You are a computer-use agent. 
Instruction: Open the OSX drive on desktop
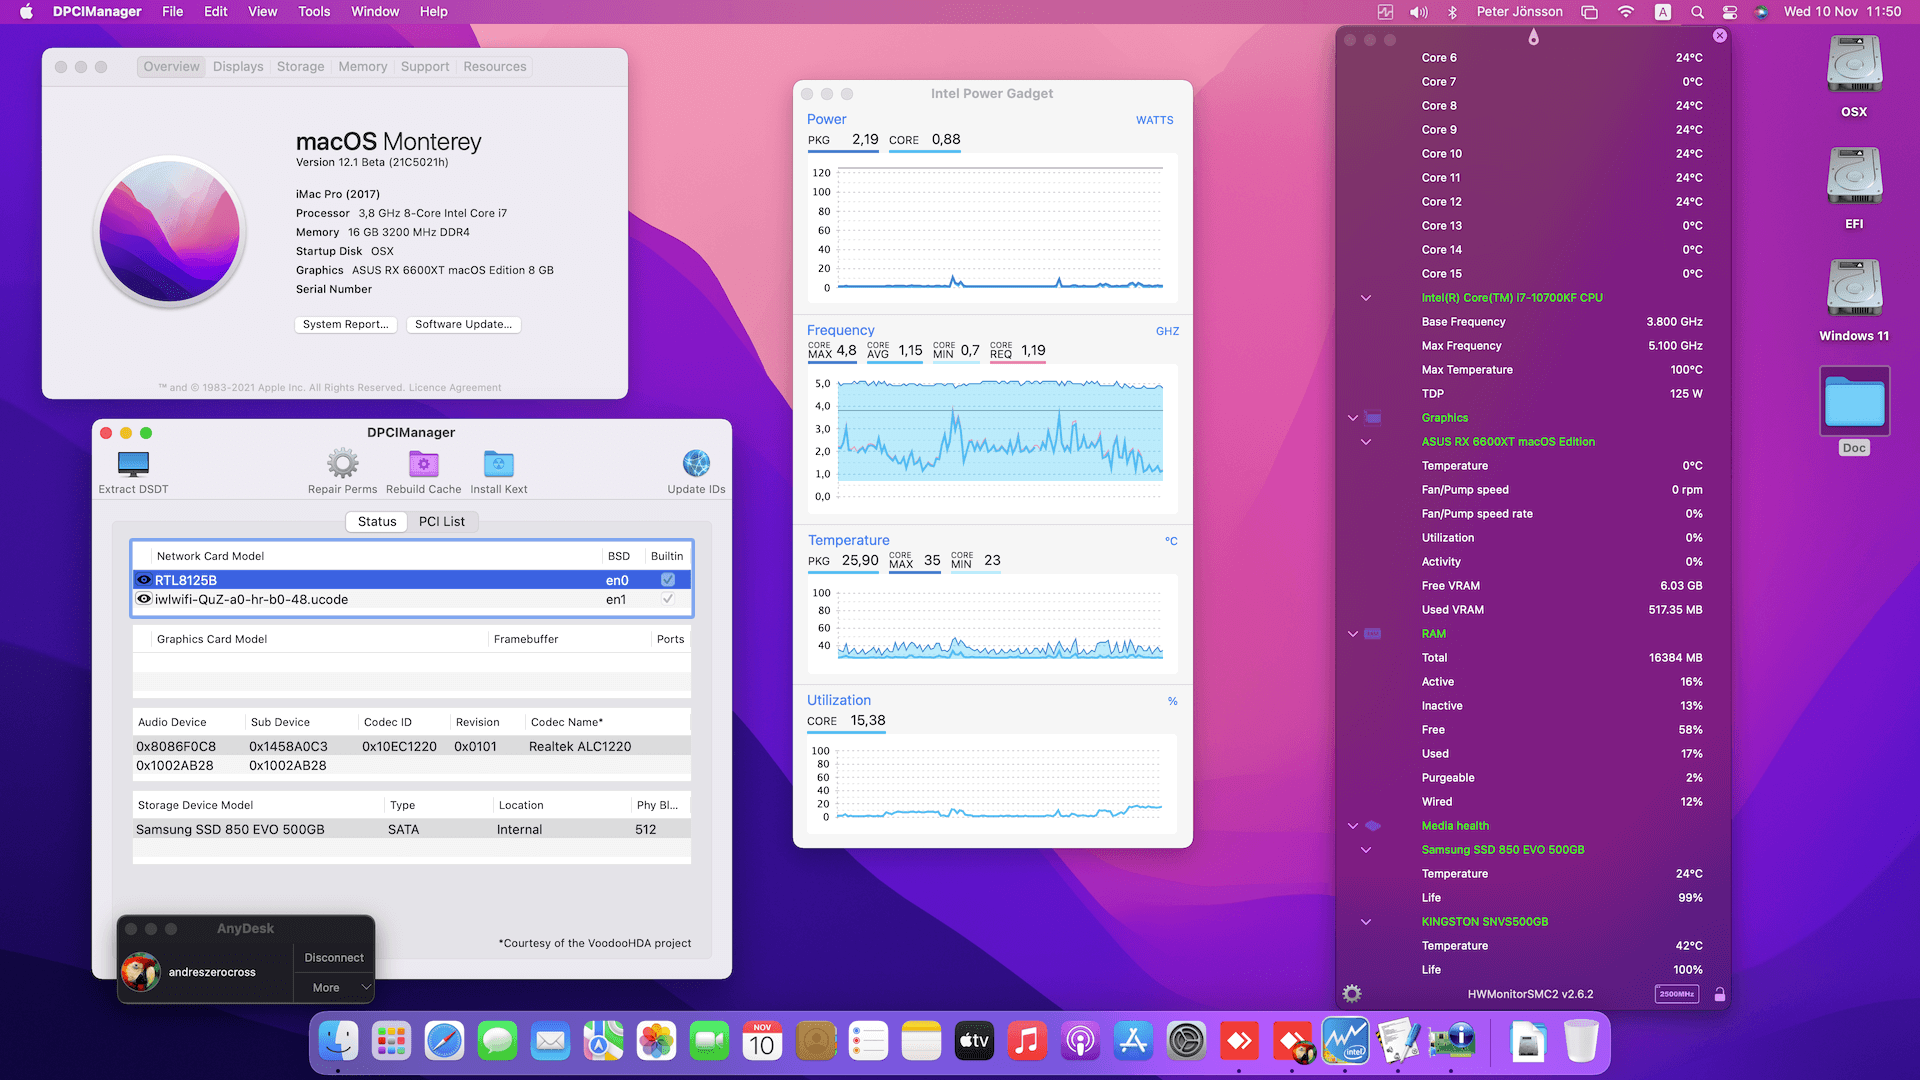tap(1854, 66)
